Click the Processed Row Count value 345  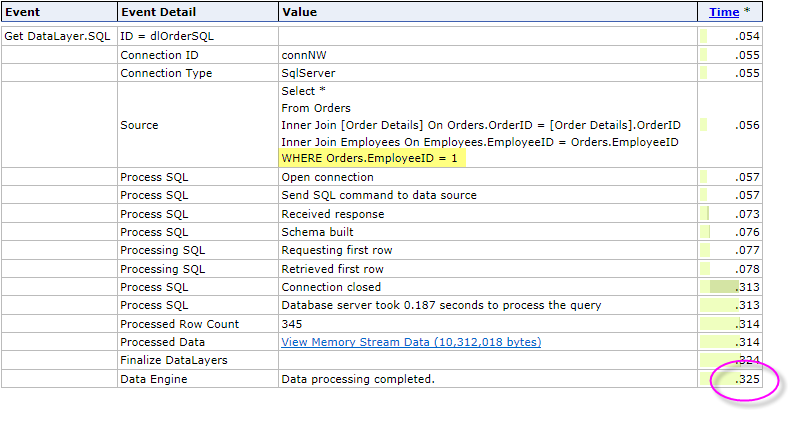(x=292, y=324)
